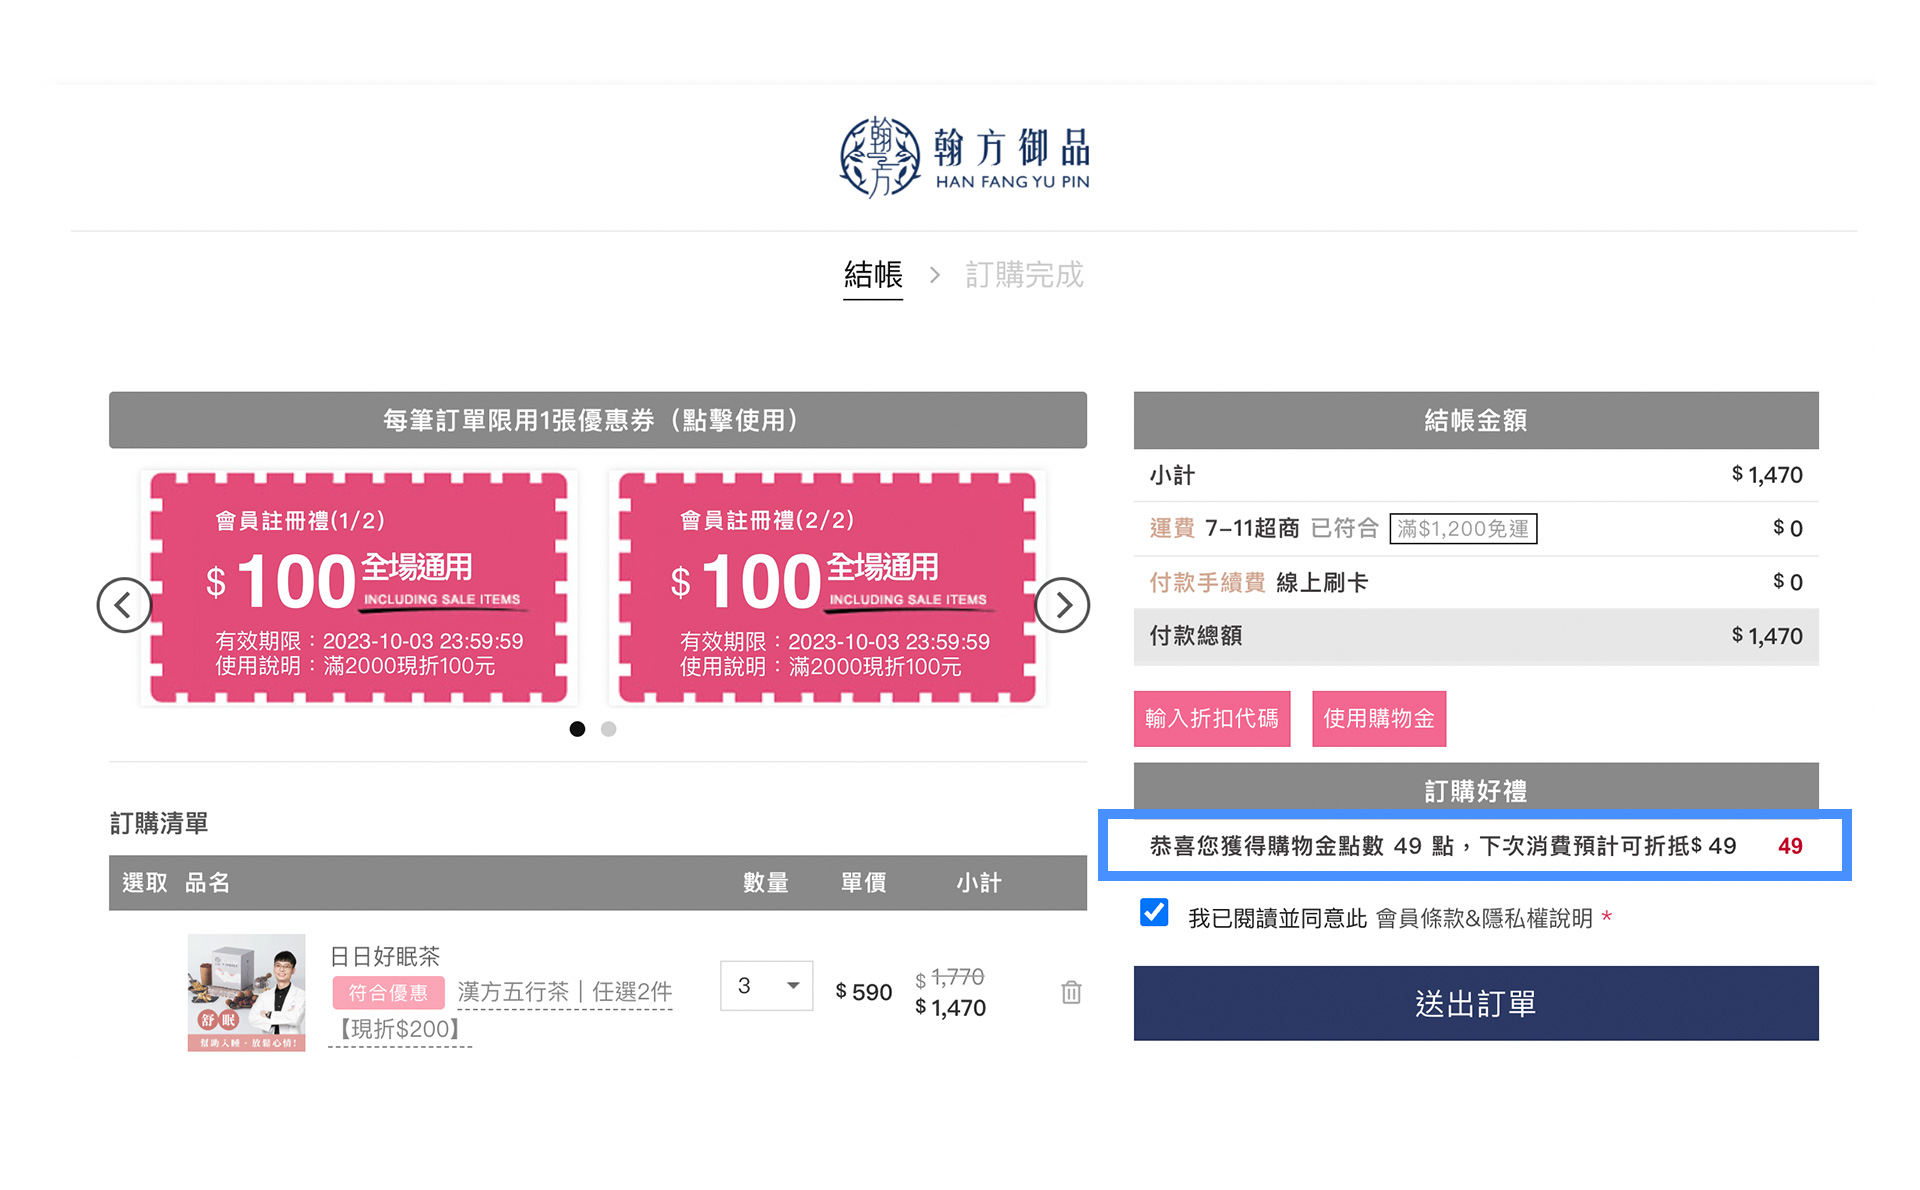Go to first coupon carousel dot

577,729
